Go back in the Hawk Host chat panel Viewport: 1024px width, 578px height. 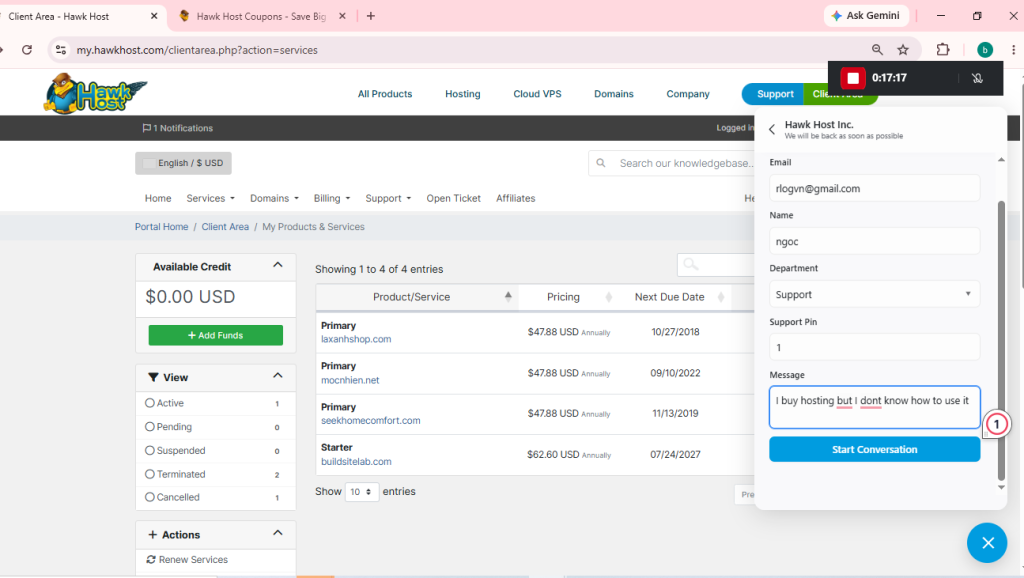coord(772,129)
